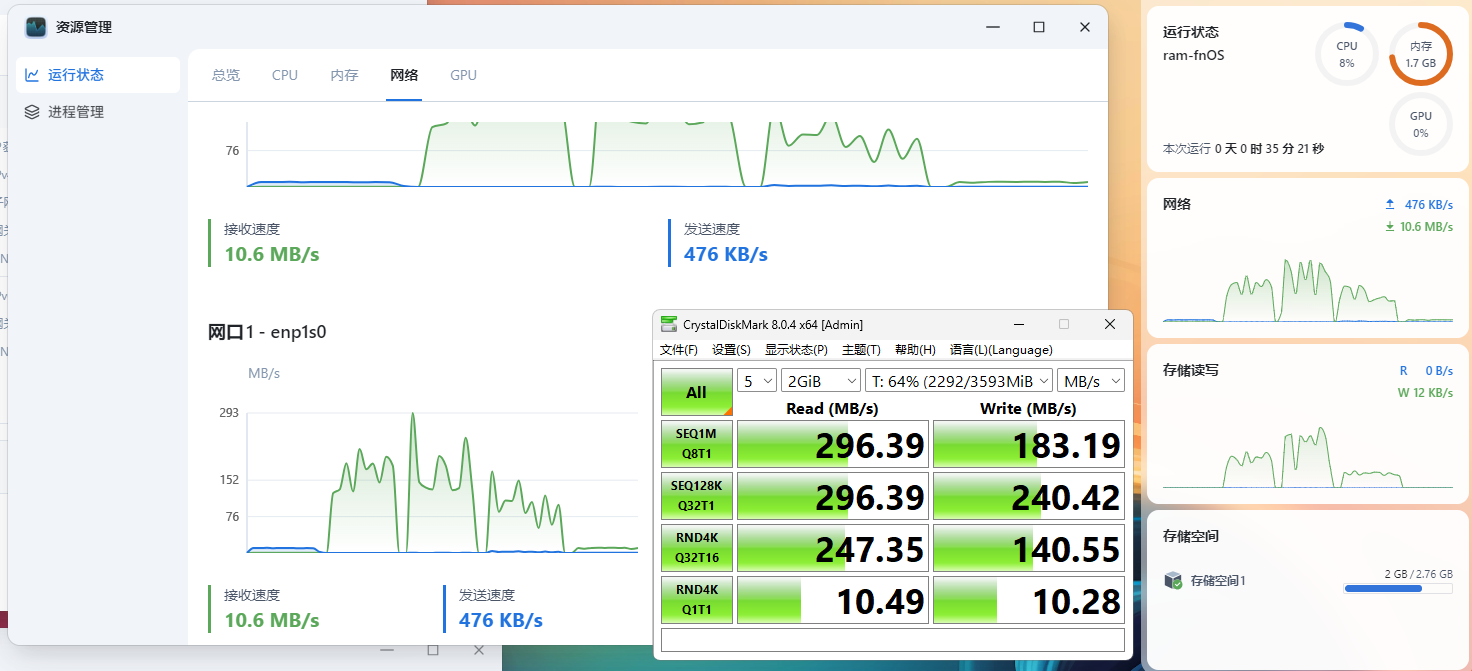Click SEQ128K write result 240.42
This screenshot has width=1472, height=671.
(1029, 496)
